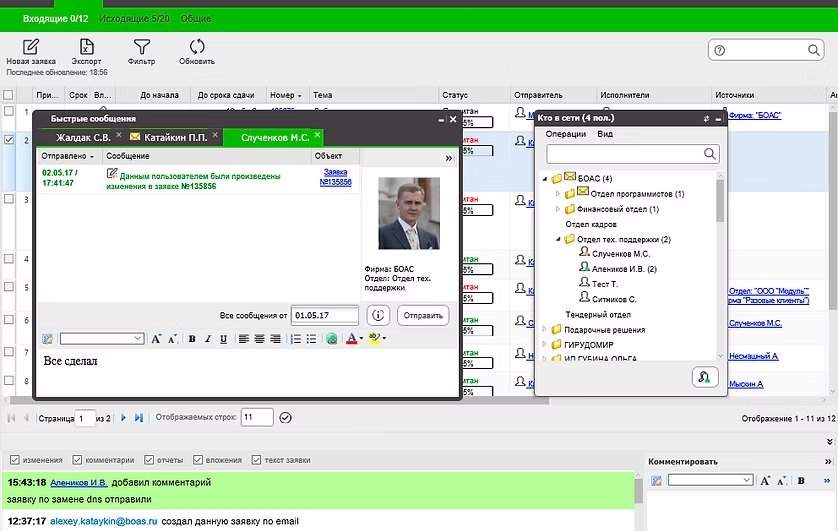The width and height of the screenshot is (838, 531).
Task: Open Фирма: "БОАС" source link
Action: click(x=755, y=115)
